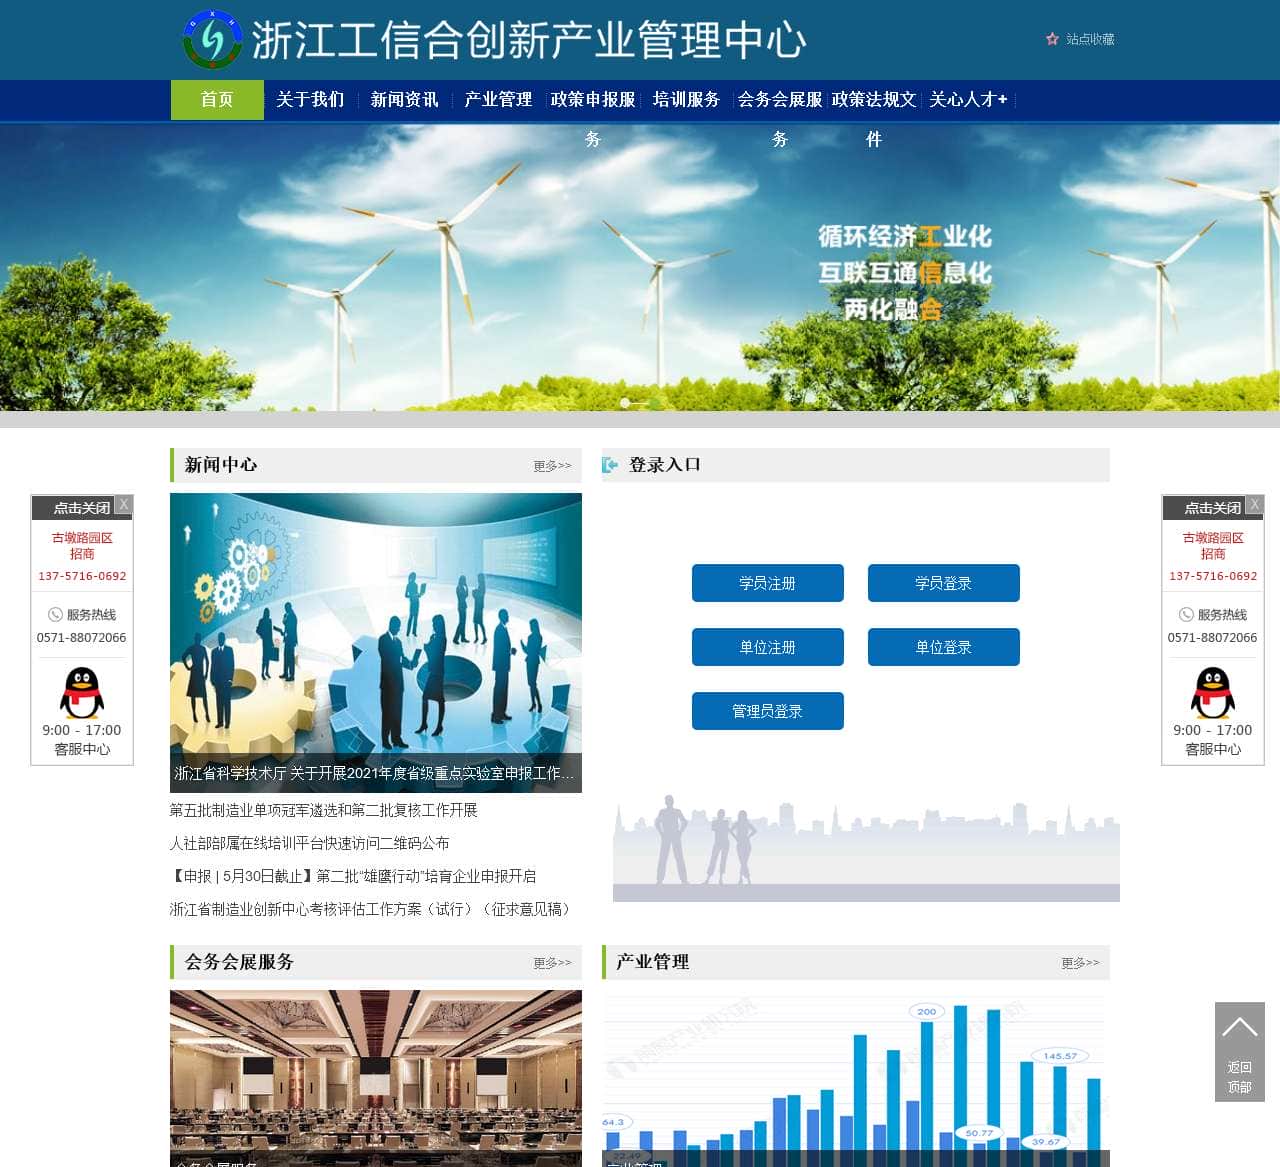The height and width of the screenshot is (1167, 1280).
Task: Click the 产业管理 section heading
Action: 653,962
